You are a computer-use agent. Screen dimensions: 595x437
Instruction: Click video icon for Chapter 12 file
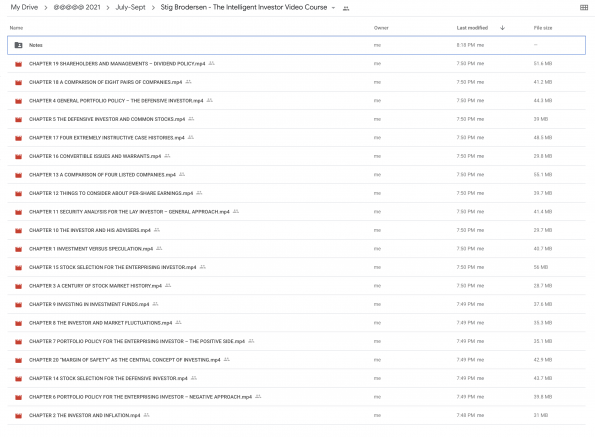click(18, 193)
